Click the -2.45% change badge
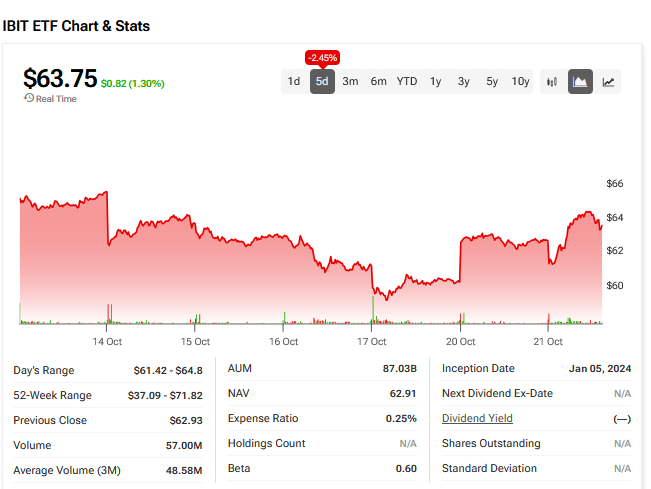Screen dimensions: 651x489 [x=322, y=57]
